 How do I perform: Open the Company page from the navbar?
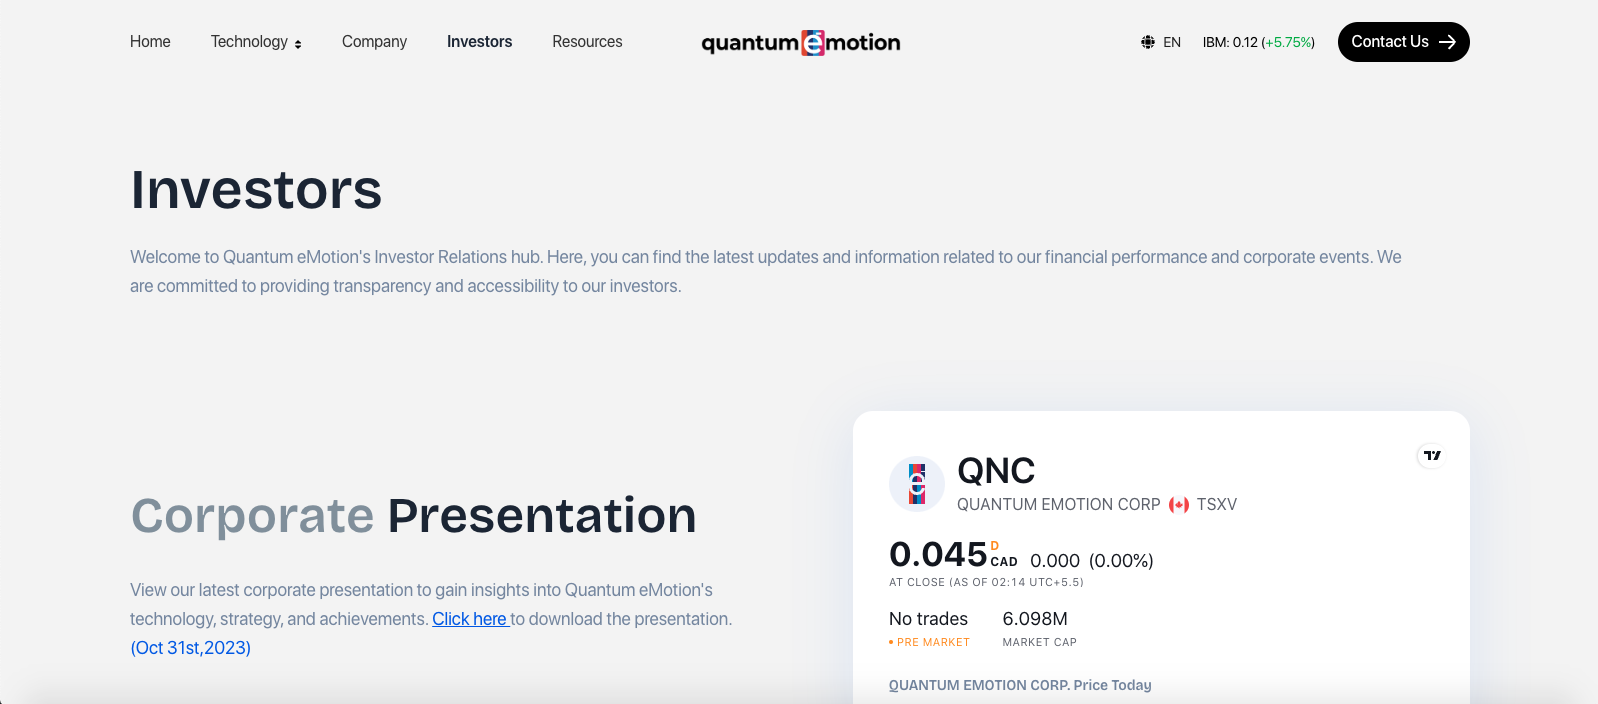(x=374, y=42)
